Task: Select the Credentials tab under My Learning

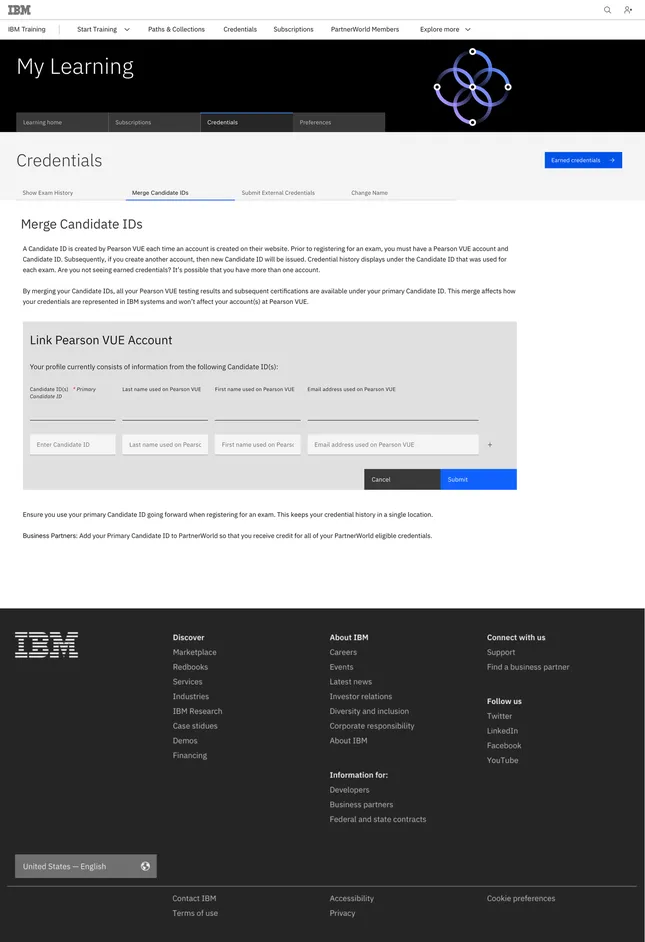Action: (x=246, y=122)
